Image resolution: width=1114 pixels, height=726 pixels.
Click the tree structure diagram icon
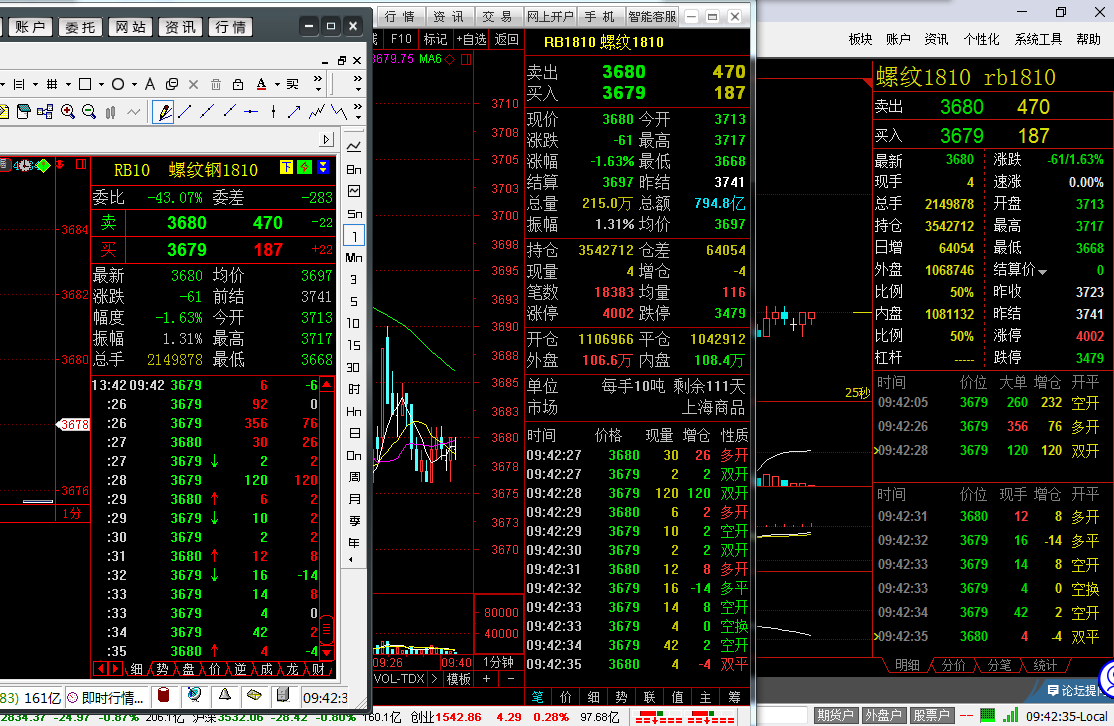pyautogui.click(x=45, y=112)
